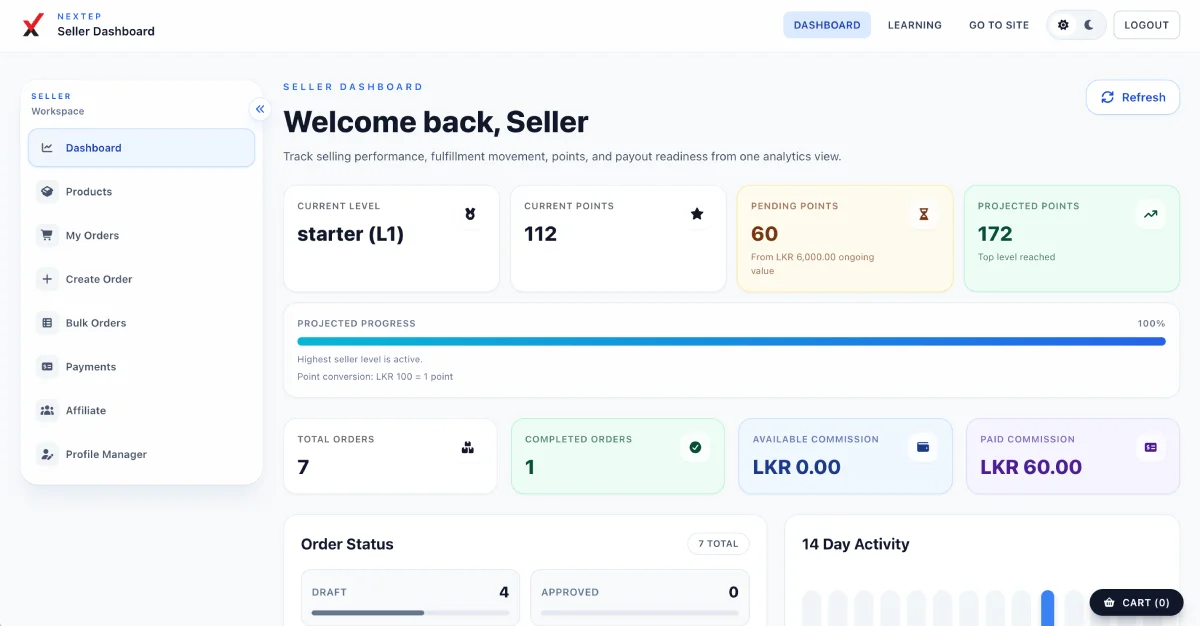Open Profile Manager in the sidebar
Image resolution: width=1200 pixels, height=626 pixels.
pyautogui.click(x=141, y=455)
